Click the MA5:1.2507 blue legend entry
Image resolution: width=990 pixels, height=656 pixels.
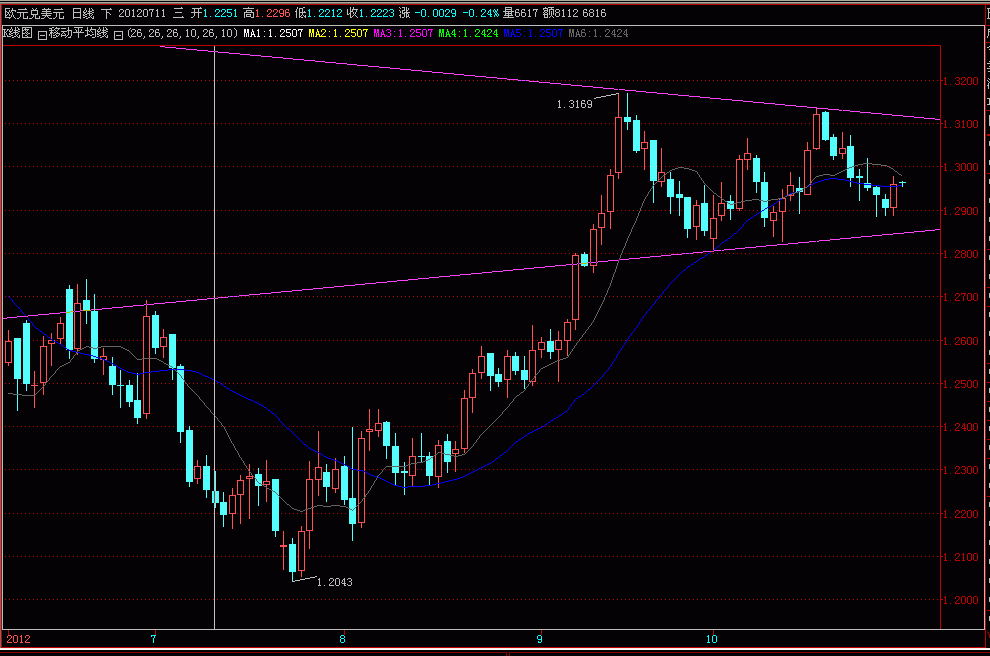click(x=533, y=33)
